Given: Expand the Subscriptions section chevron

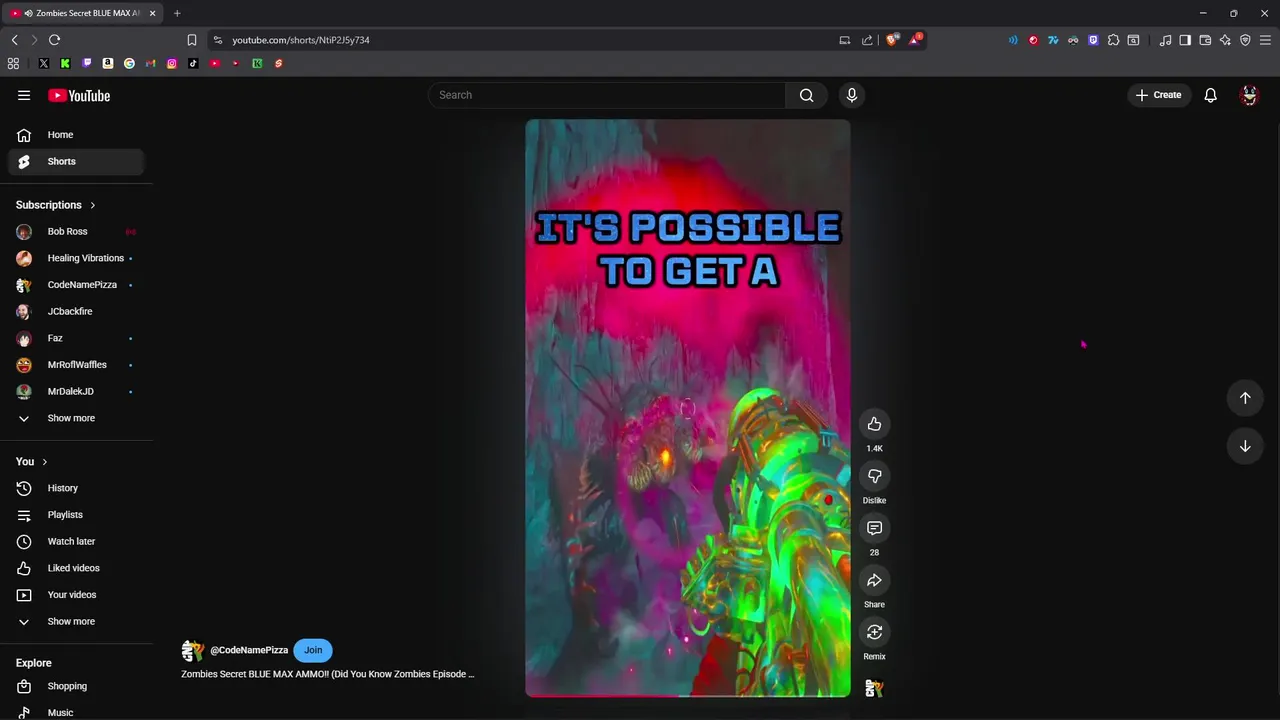Looking at the screenshot, I should (92, 205).
